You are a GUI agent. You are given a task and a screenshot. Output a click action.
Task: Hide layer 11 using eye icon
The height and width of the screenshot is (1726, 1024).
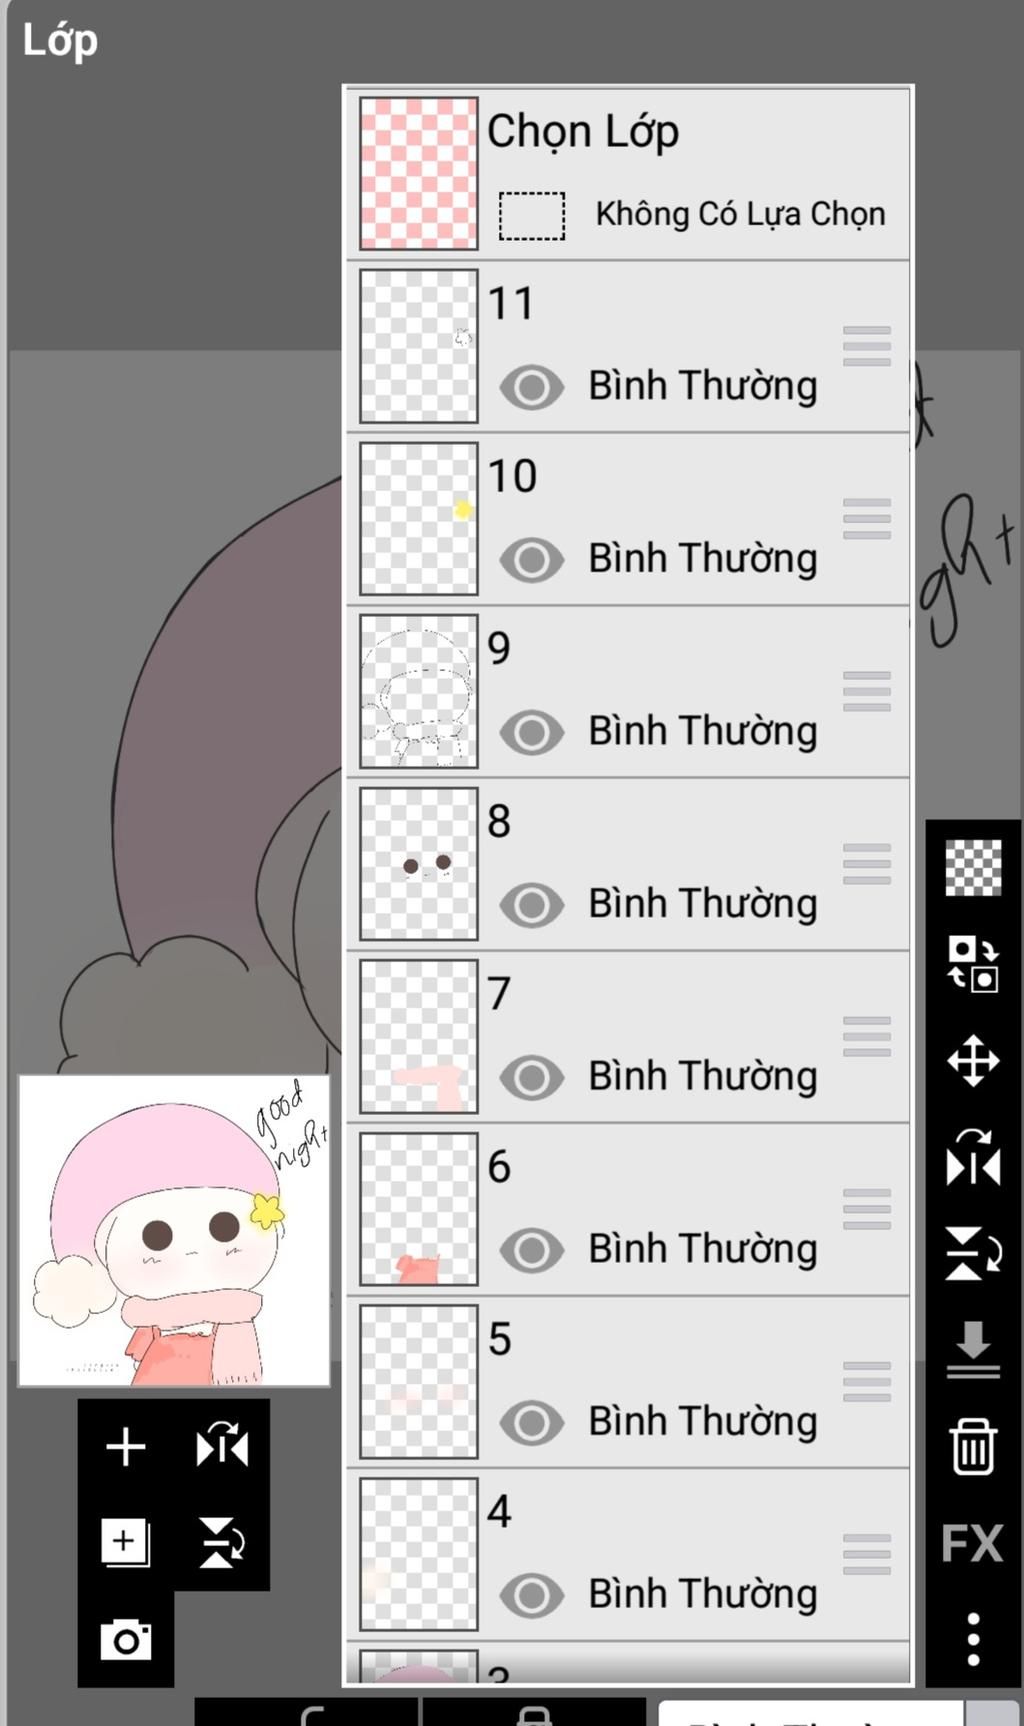pos(531,387)
